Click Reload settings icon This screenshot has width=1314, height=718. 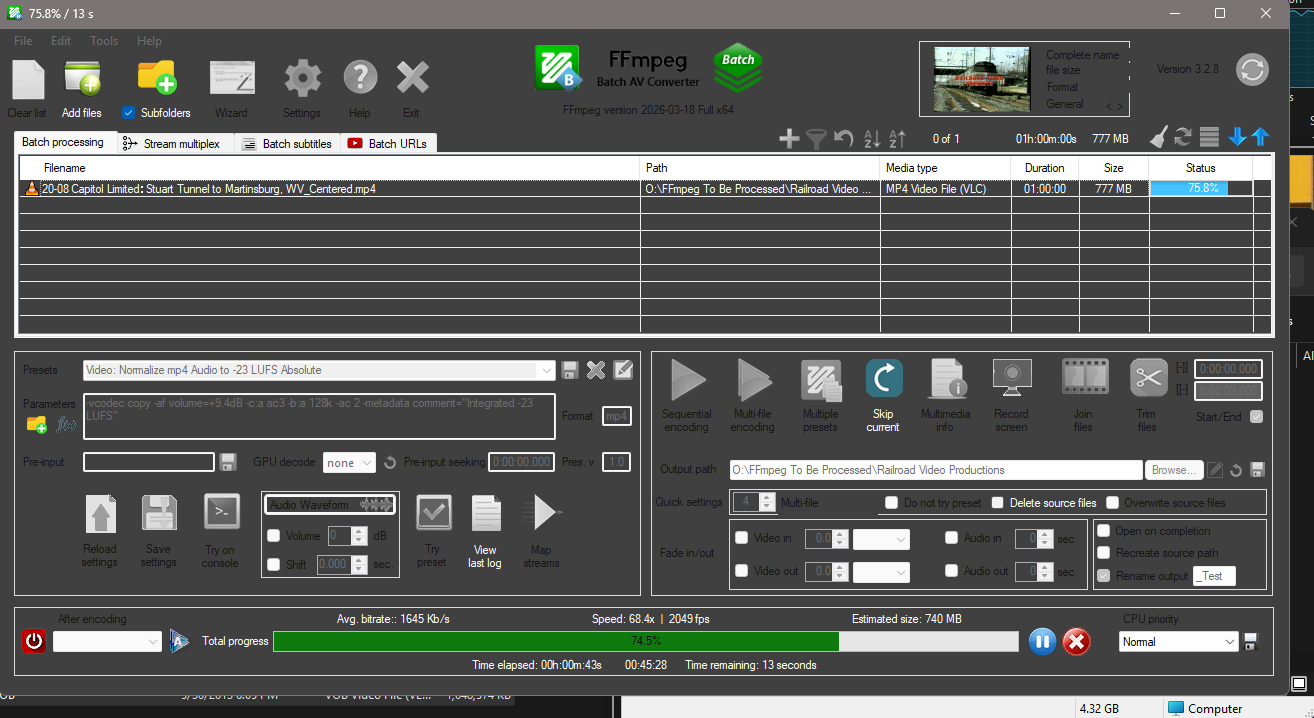[x=100, y=515]
